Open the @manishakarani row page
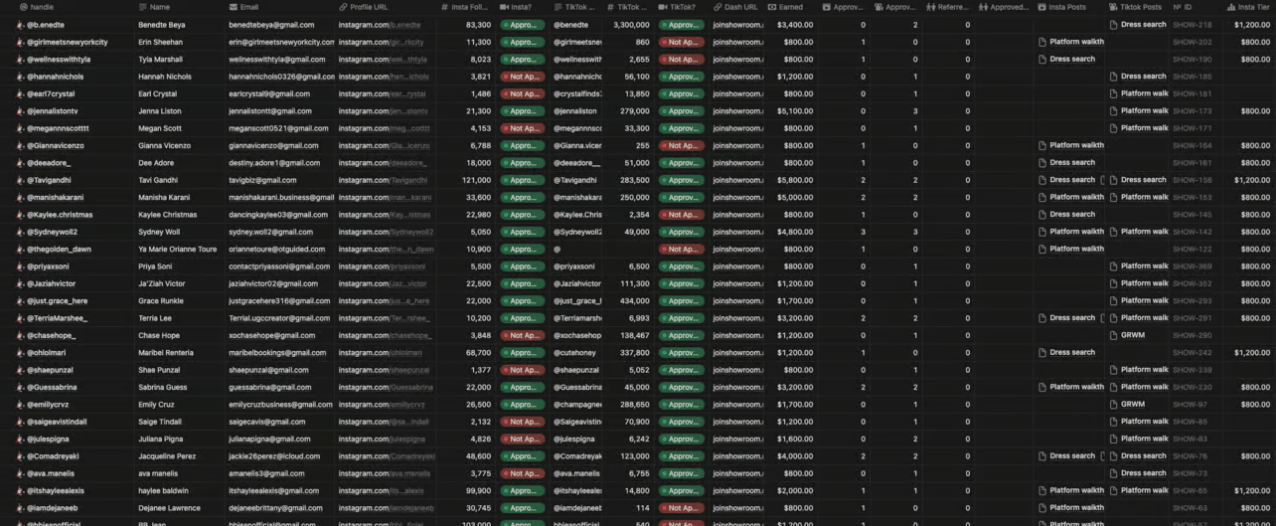Image resolution: width=1276 pixels, height=526 pixels. pos(56,197)
